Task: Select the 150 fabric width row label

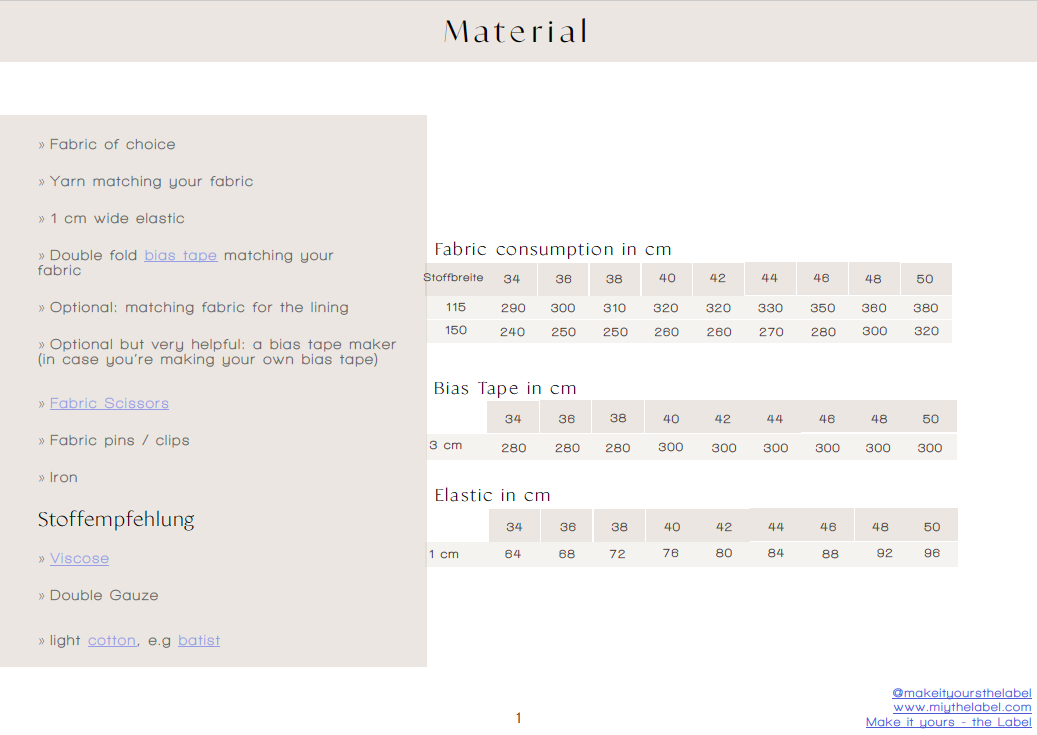Action: coord(456,331)
